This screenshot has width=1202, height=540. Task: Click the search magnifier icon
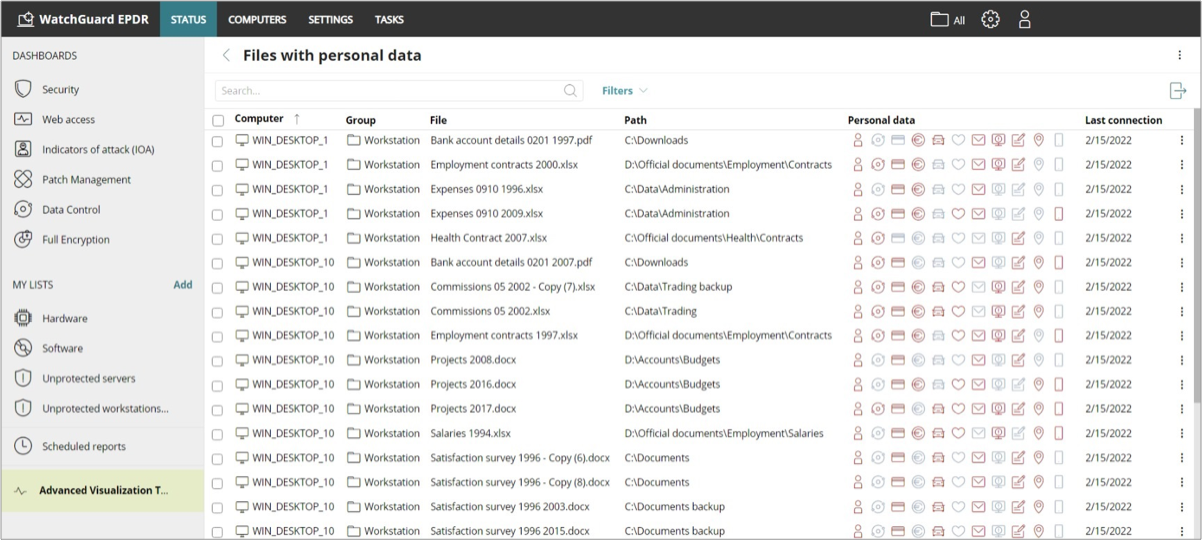click(x=570, y=91)
